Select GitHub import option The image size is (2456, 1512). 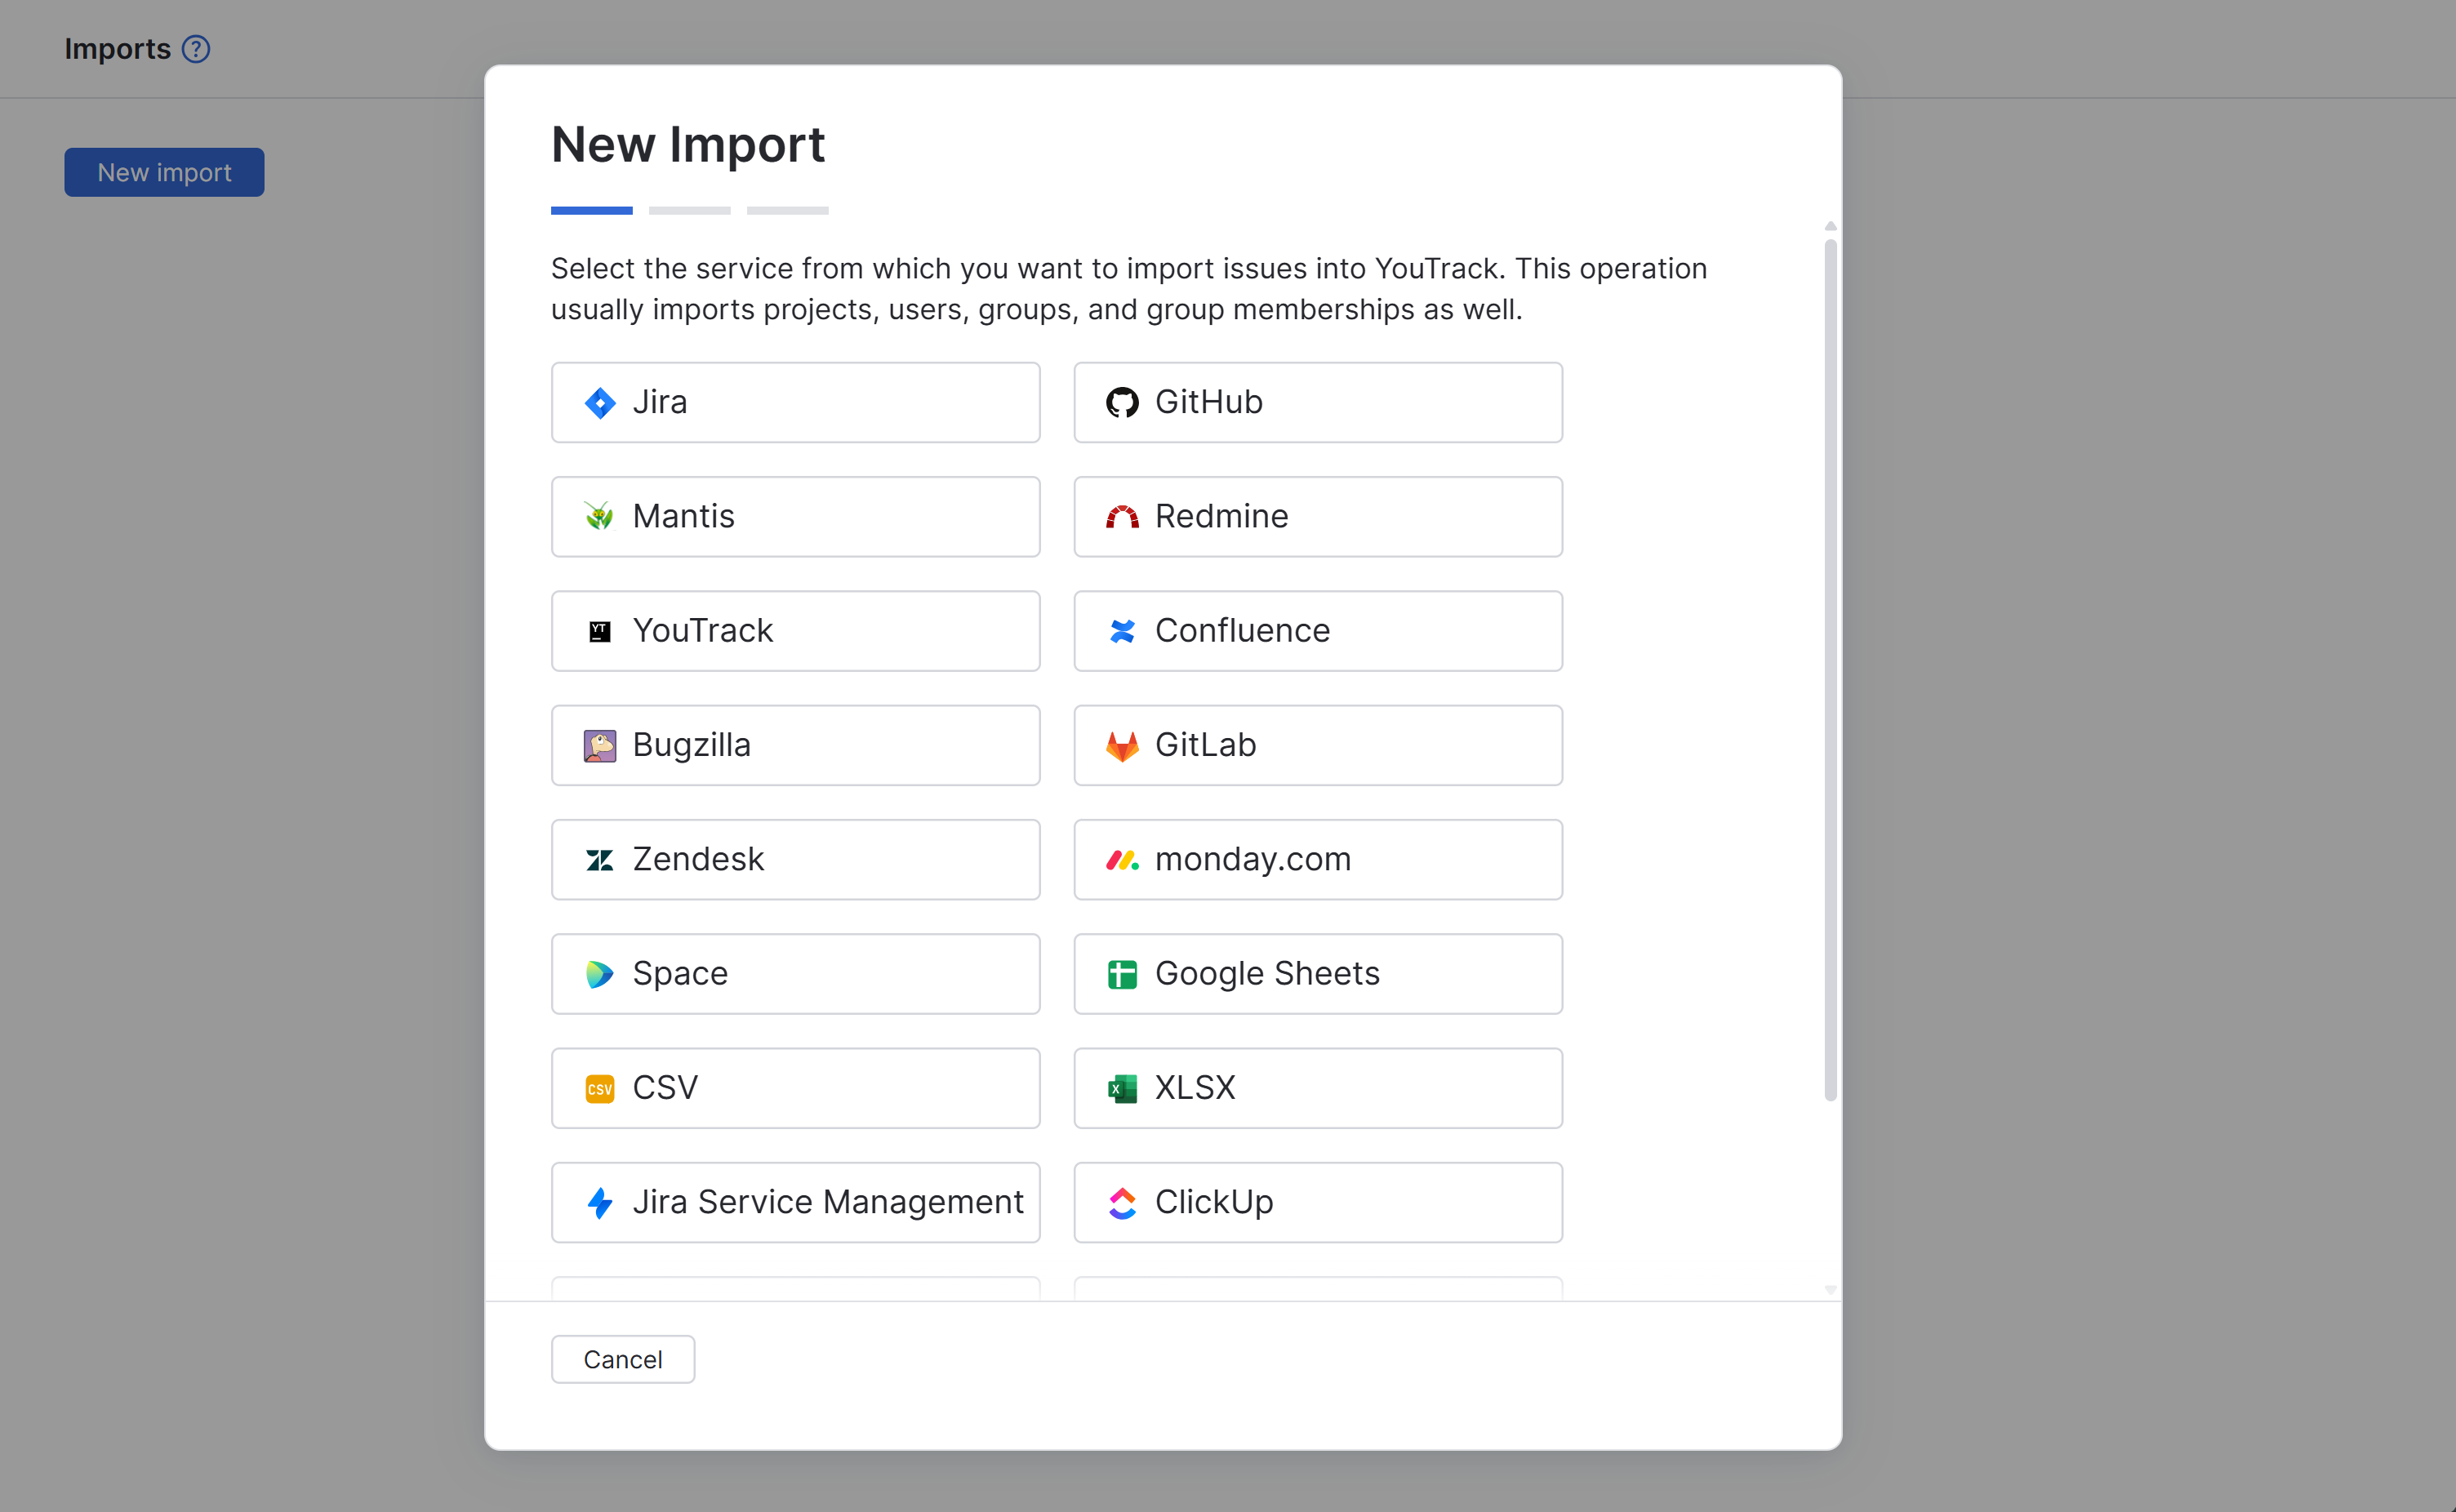coord(1318,403)
